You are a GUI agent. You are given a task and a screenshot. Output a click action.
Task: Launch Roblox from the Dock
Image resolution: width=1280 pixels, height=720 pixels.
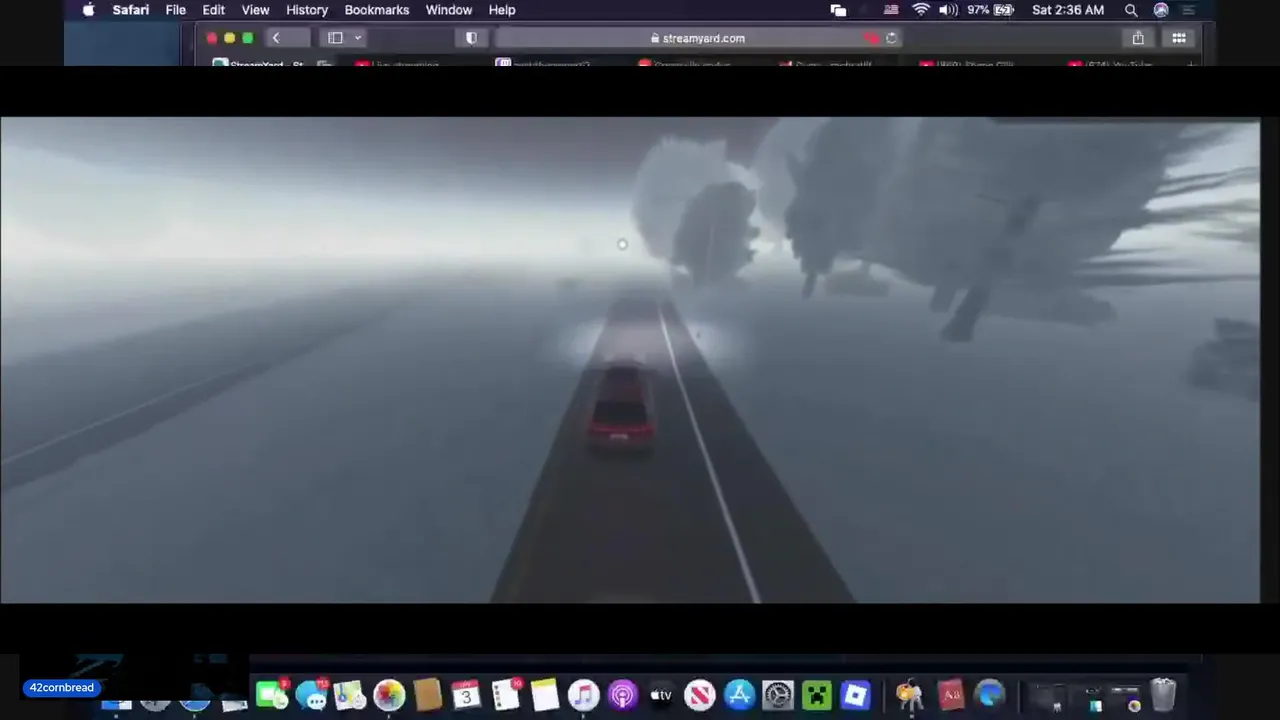click(x=856, y=695)
